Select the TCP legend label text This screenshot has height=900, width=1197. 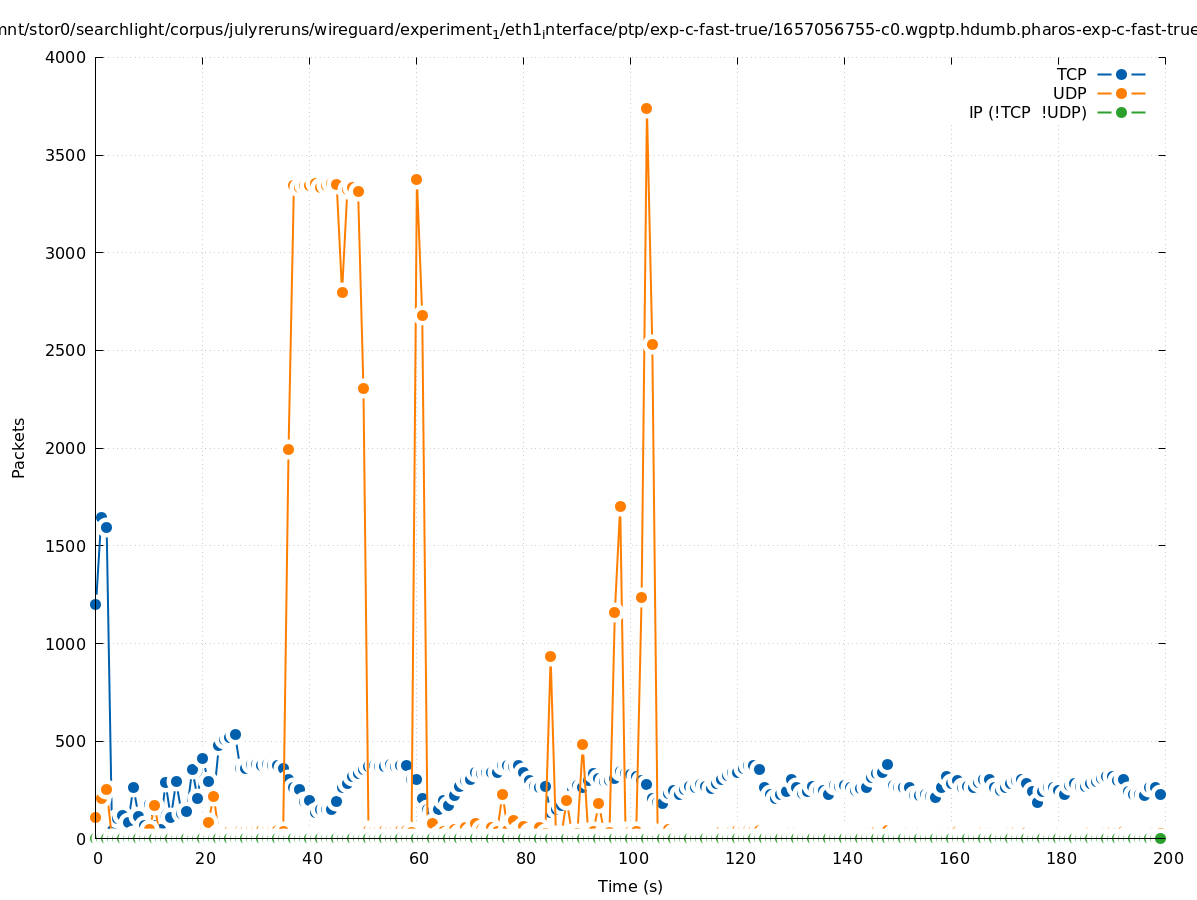click(x=1071, y=74)
